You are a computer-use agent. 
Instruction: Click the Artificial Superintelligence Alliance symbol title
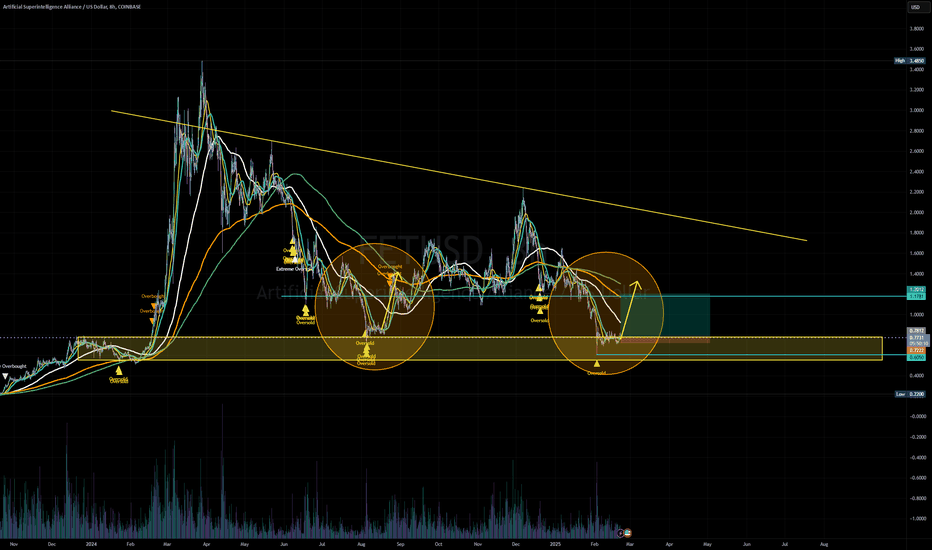coord(71,7)
